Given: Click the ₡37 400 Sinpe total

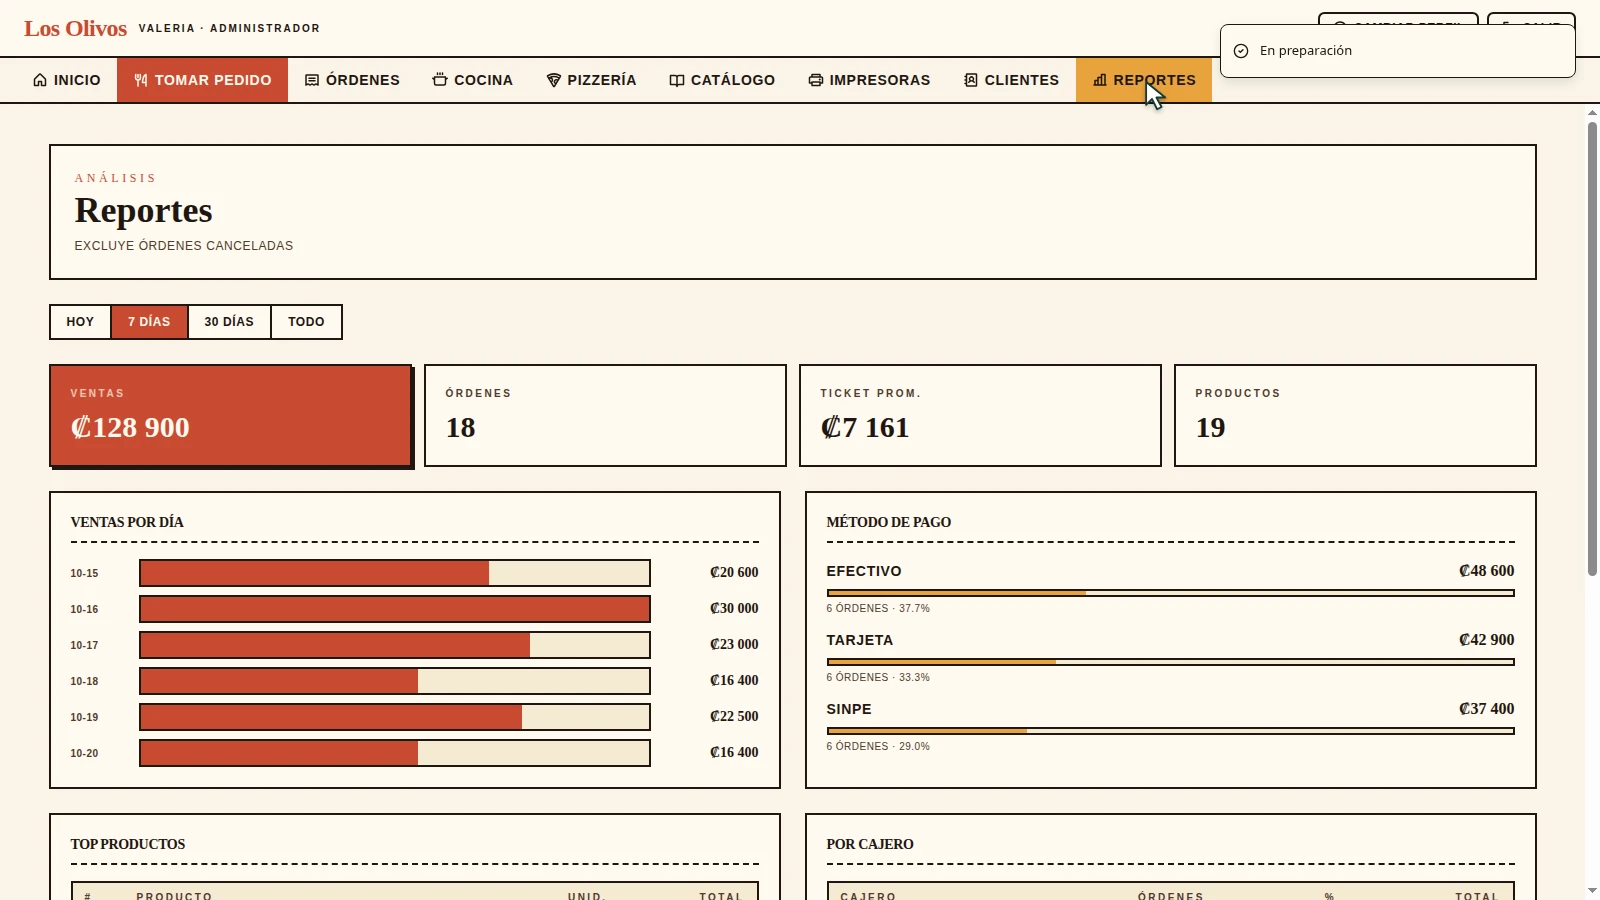Looking at the screenshot, I should (x=1486, y=709).
